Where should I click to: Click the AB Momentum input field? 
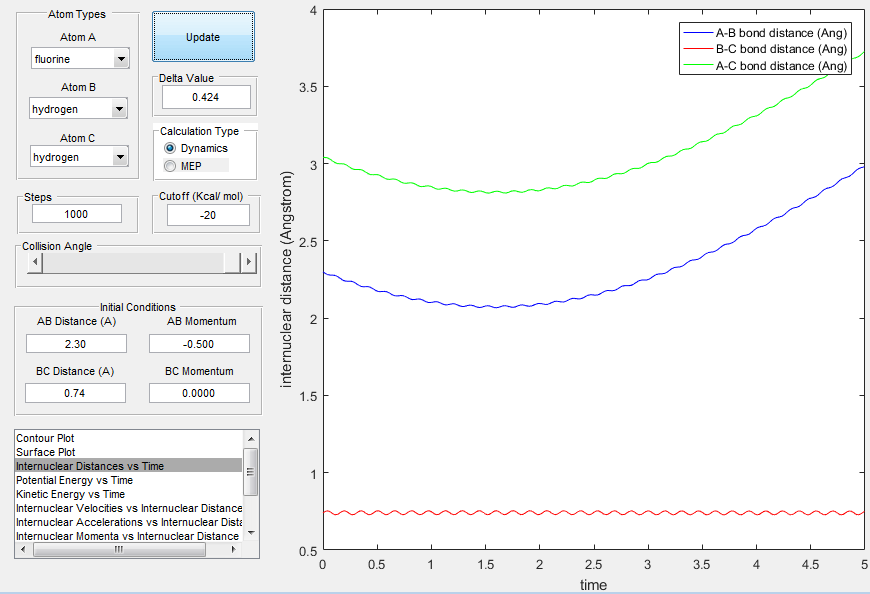point(199,344)
